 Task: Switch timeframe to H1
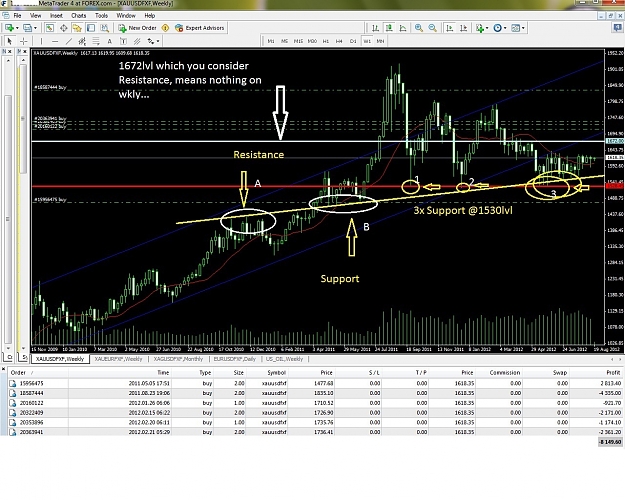point(326,41)
